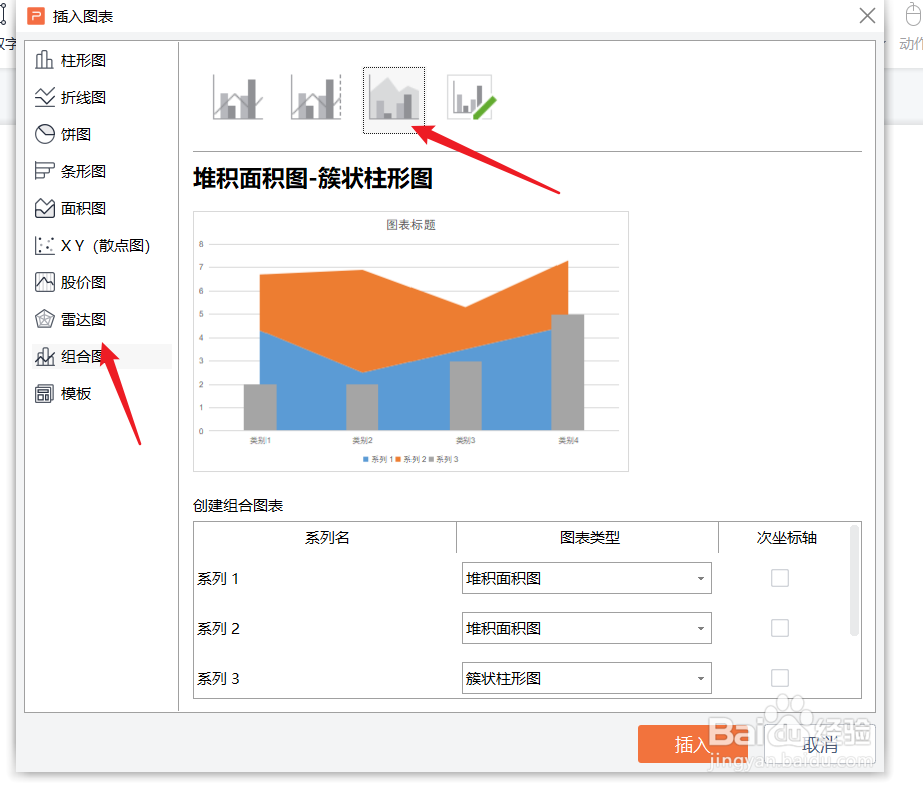Click the 系列 1 row label

tap(218, 579)
